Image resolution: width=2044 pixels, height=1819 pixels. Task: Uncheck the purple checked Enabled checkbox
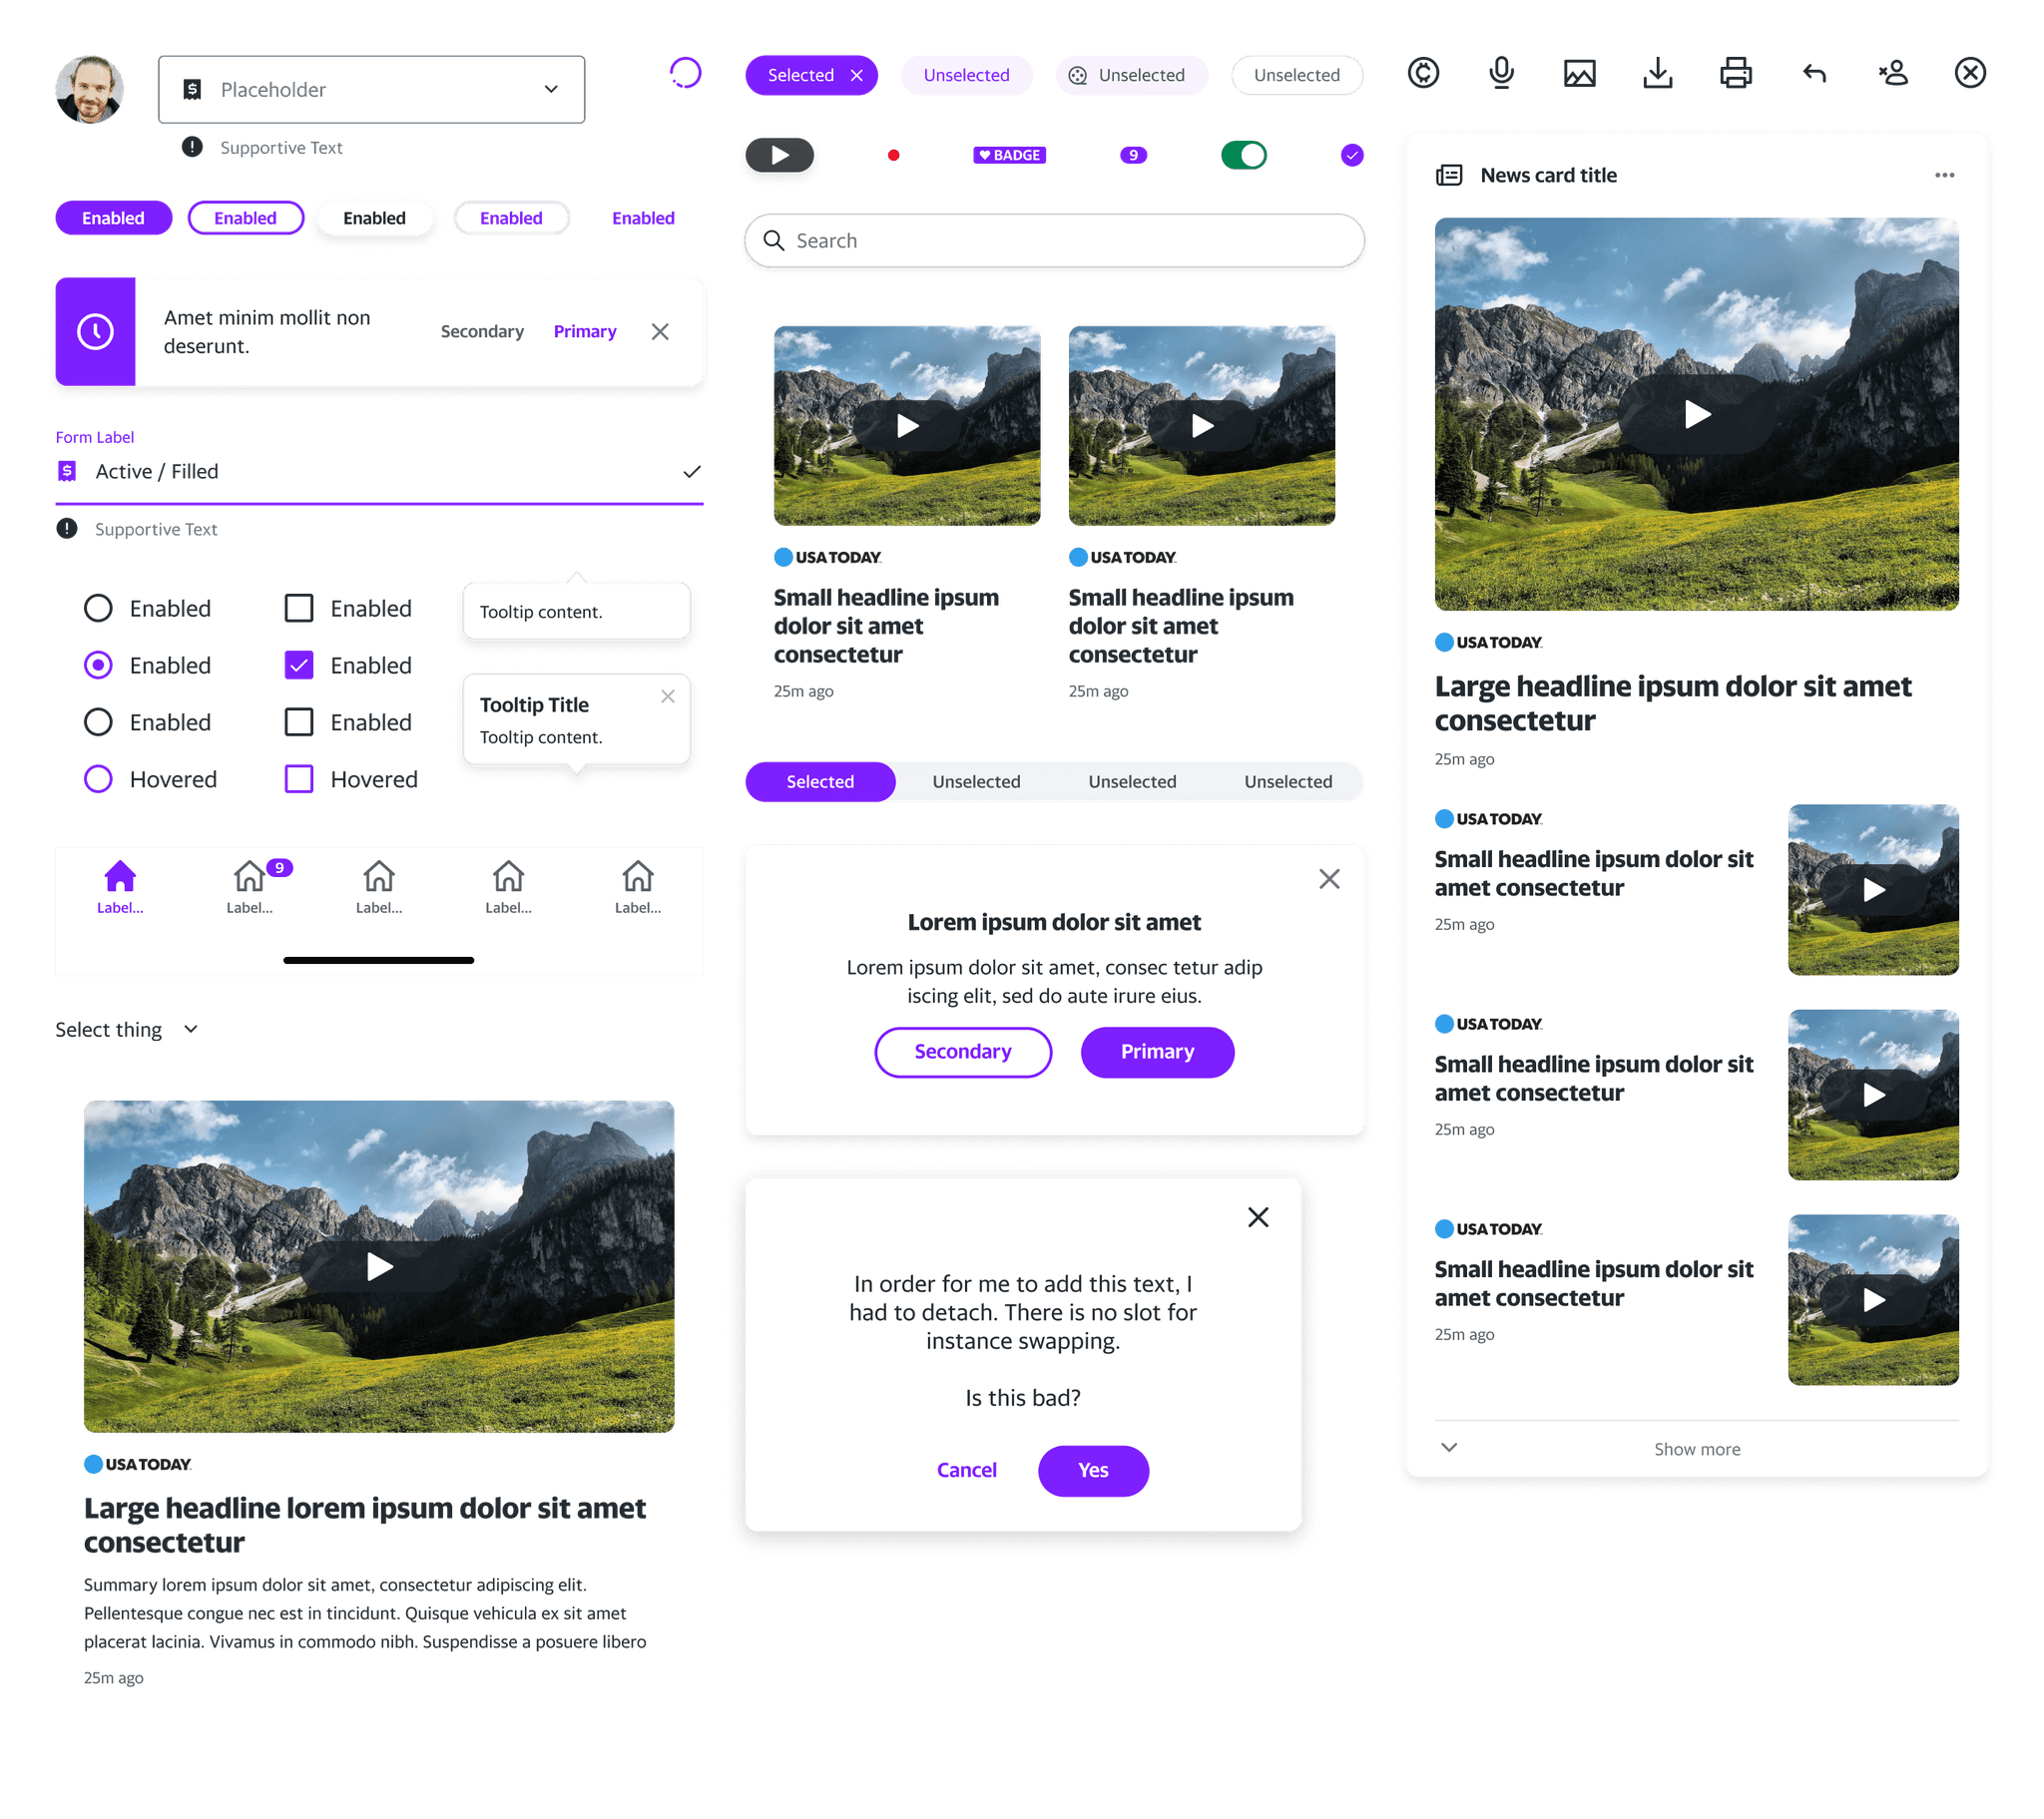[x=298, y=665]
